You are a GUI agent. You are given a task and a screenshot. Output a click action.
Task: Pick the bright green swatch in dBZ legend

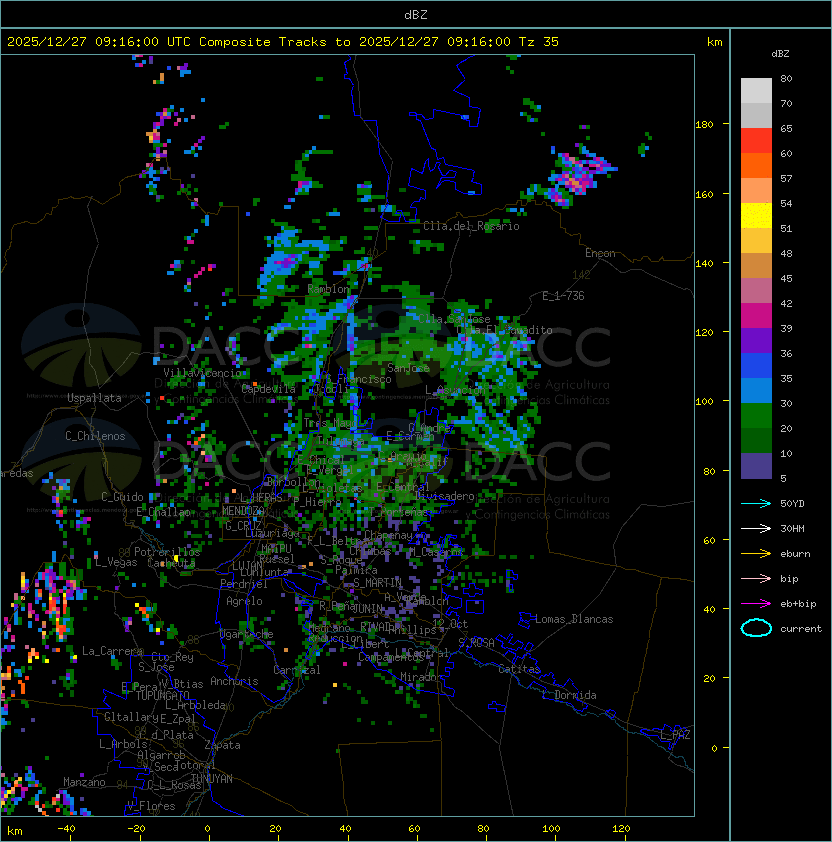756,416
